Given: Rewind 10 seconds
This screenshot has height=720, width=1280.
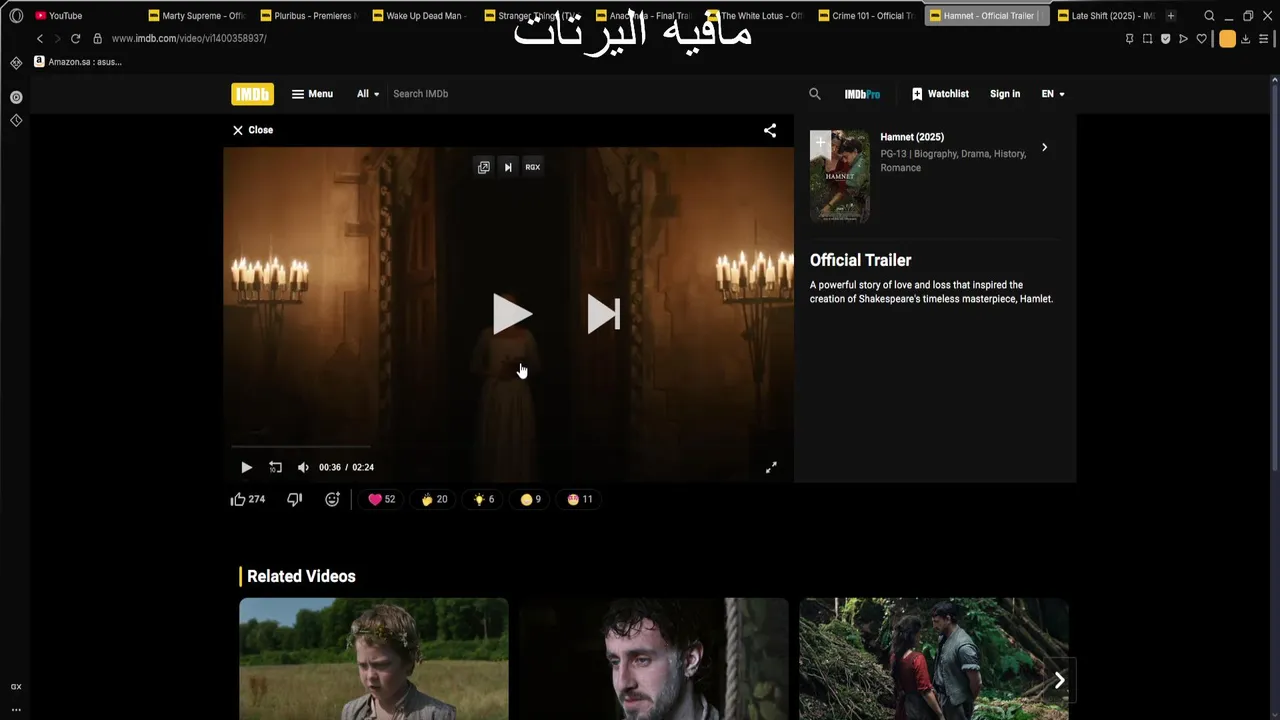Looking at the screenshot, I should point(275,467).
